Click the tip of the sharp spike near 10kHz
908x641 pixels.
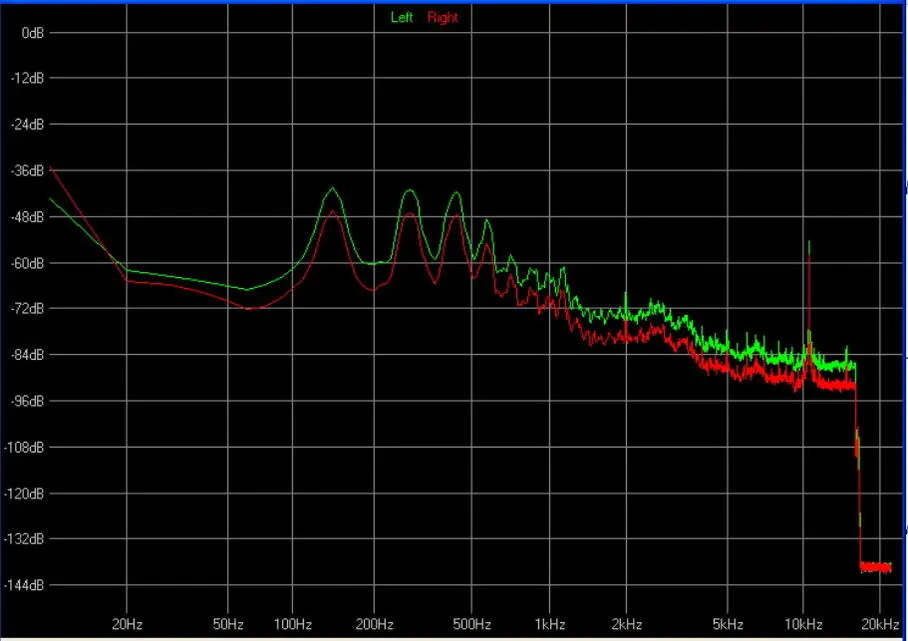[808, 243]
